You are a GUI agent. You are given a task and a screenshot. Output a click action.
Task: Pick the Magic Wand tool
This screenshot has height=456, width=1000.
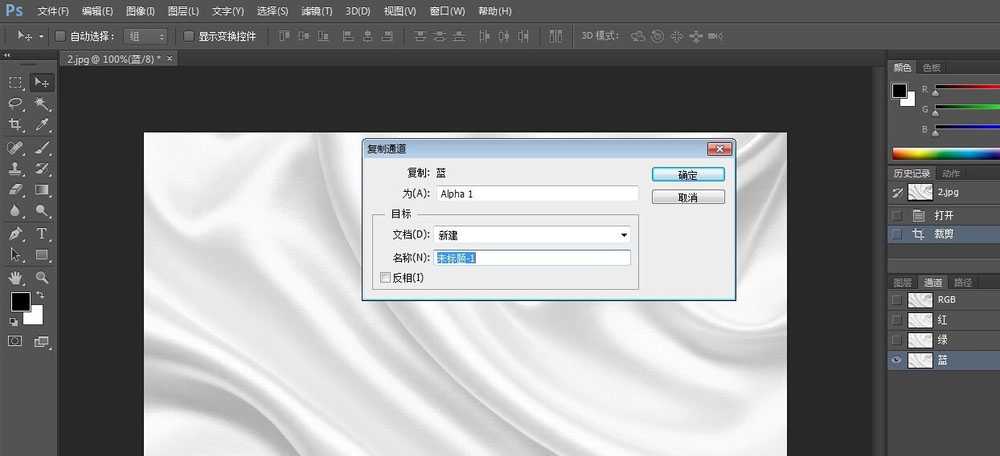coord(43,103)
